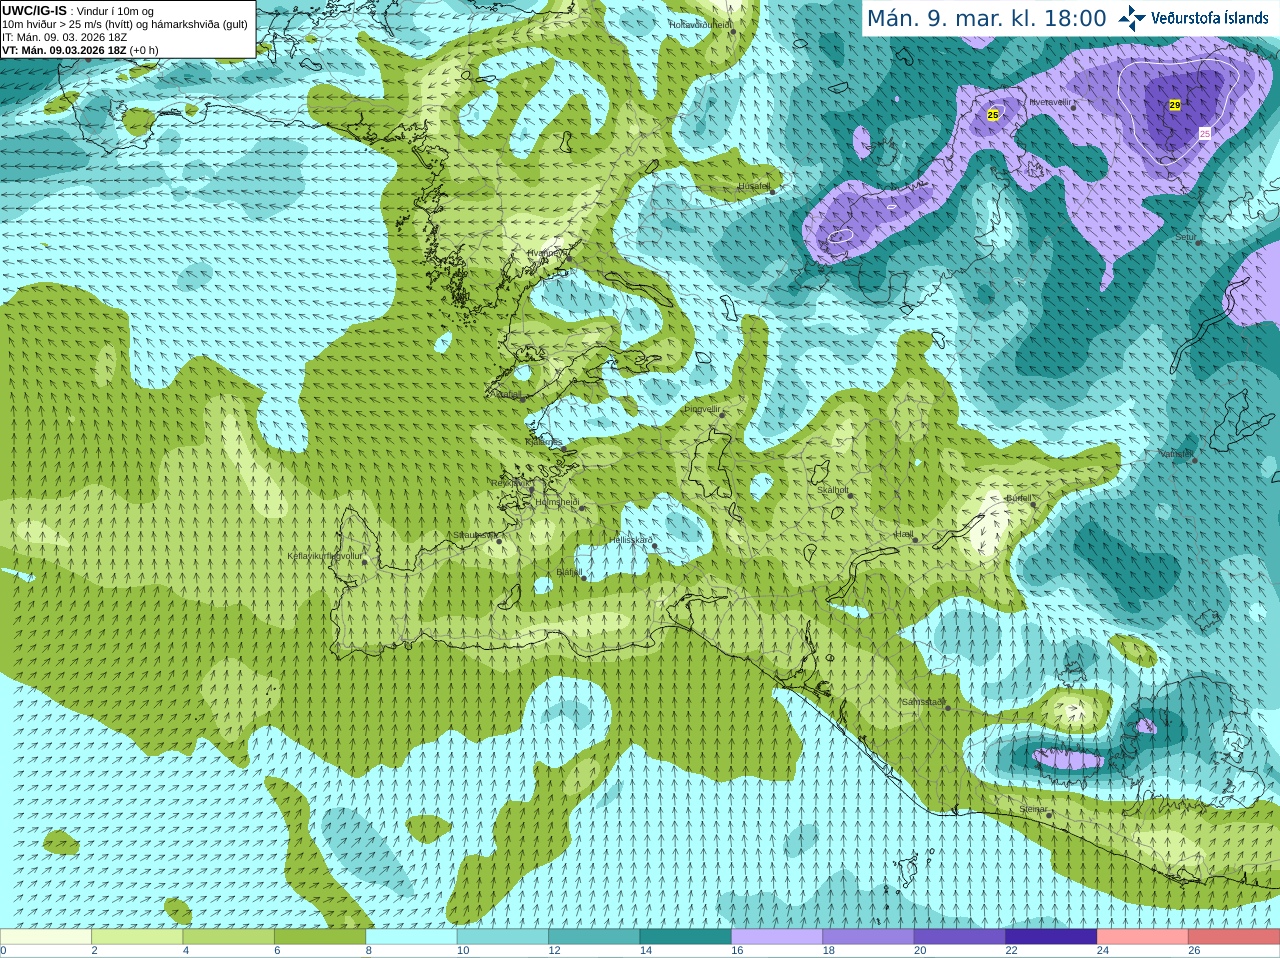
Task: Click the Hellisskarð label
Action: [631, 540]
